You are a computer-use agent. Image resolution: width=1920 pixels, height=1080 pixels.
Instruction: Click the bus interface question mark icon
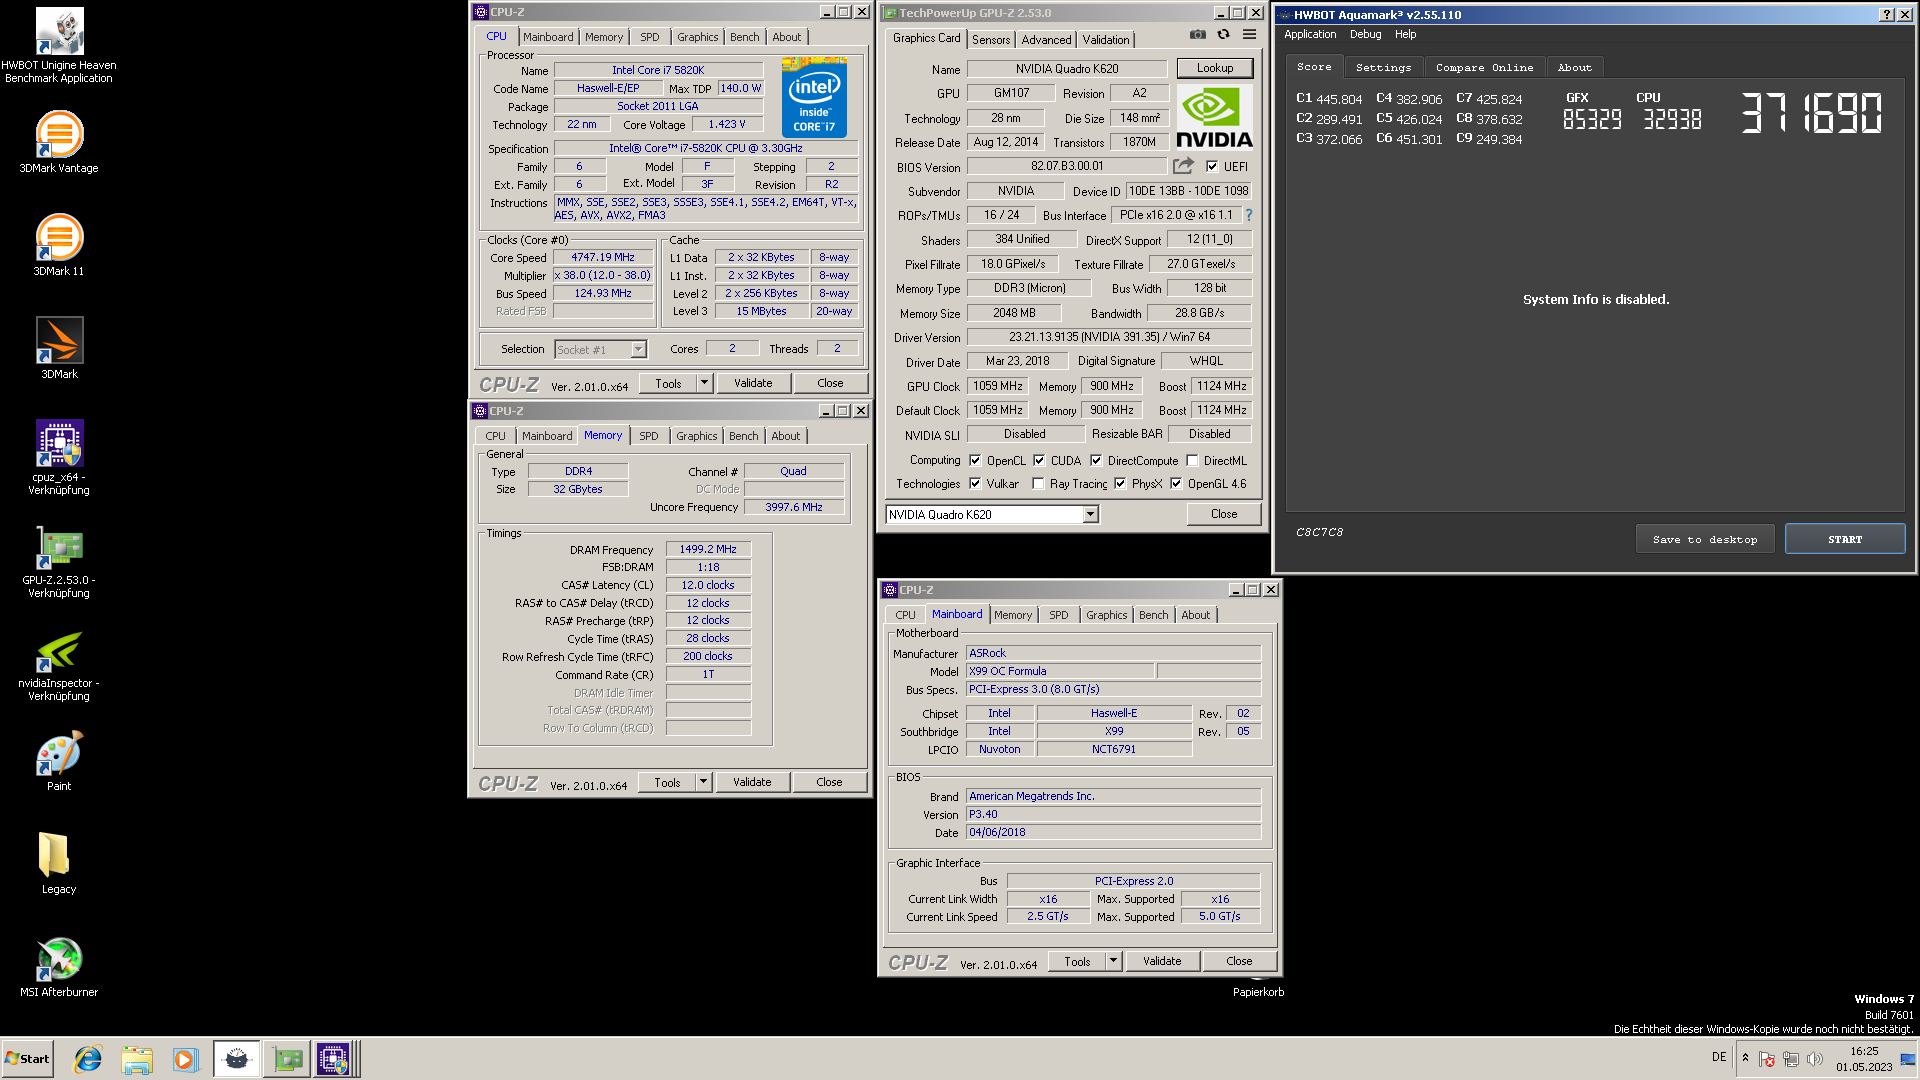point(1248,215)
